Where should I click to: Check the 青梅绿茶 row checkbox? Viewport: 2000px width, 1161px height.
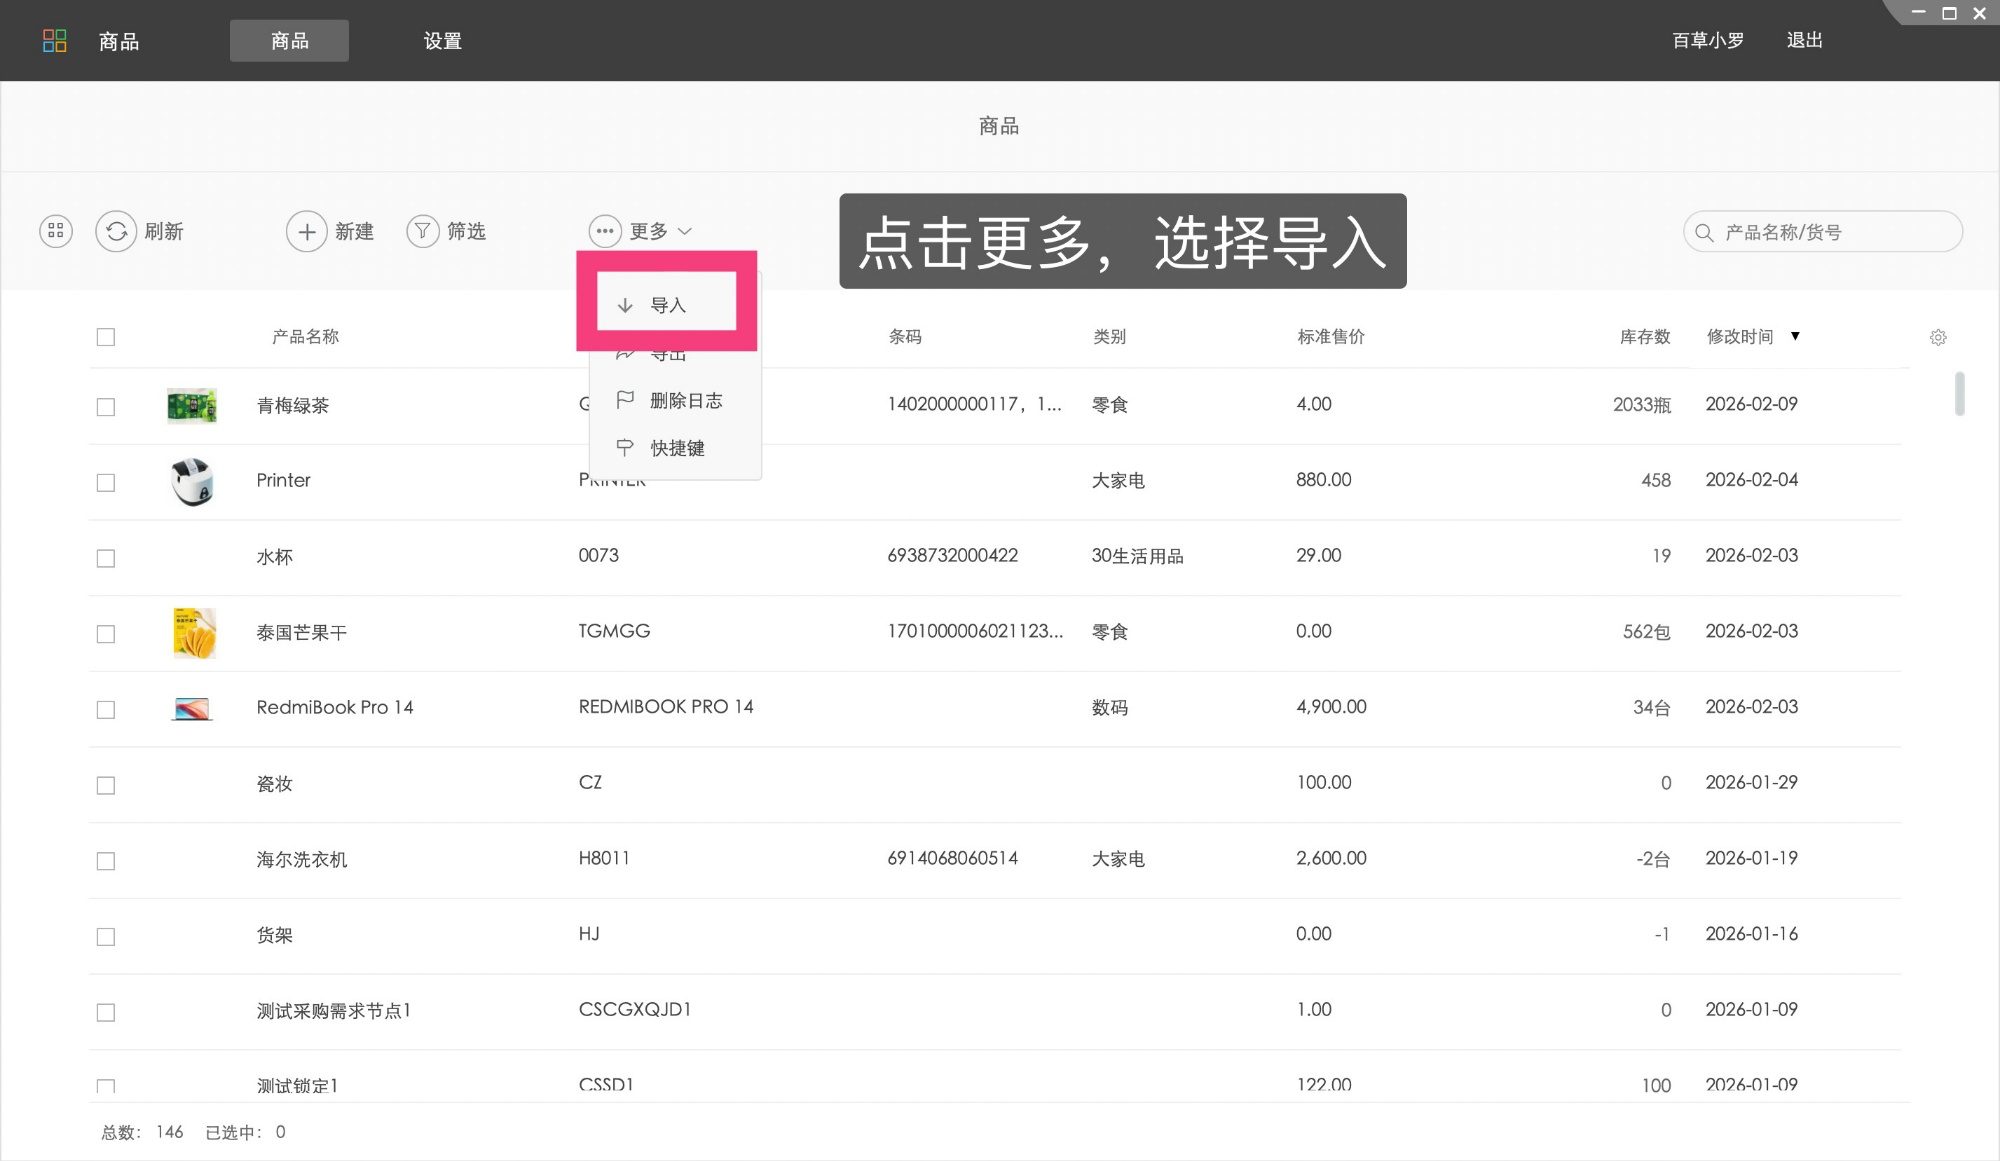tap(106, 407)
